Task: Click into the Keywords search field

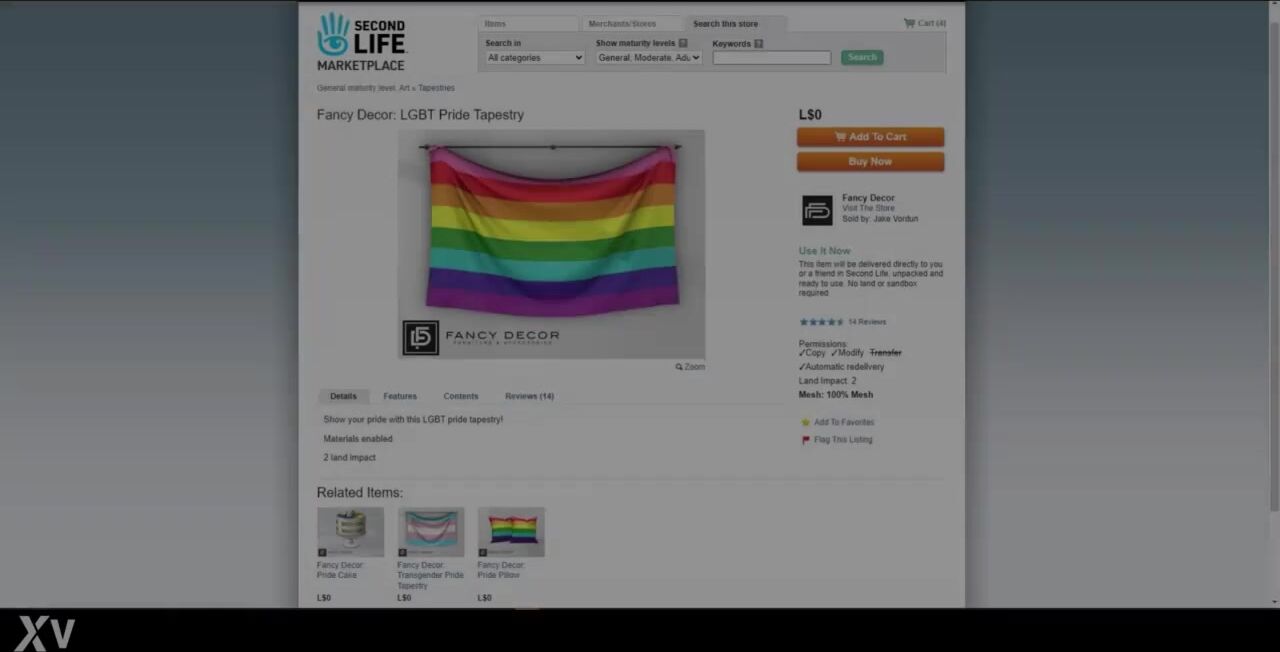Action: (x=771, y=58)
